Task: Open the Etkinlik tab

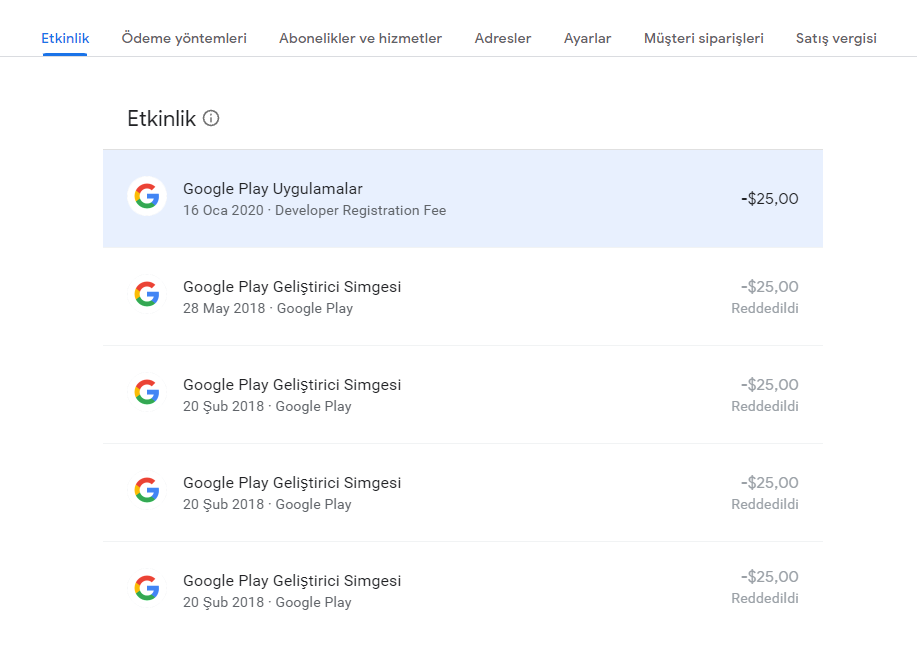Action: pos(65,39)
